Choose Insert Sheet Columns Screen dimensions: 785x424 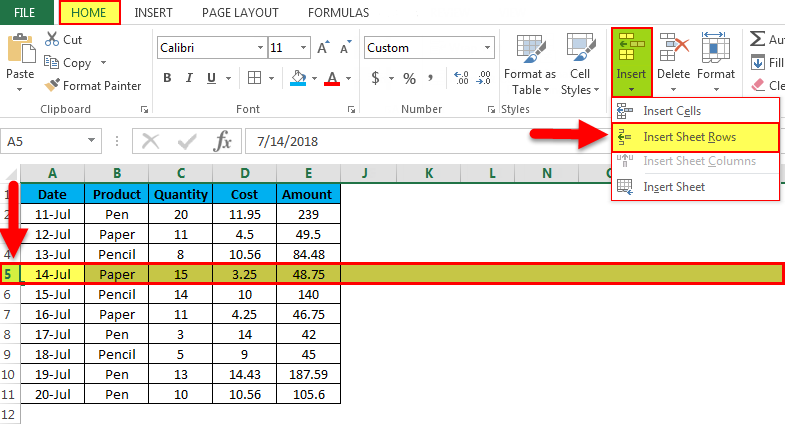[x=695, y=161]
